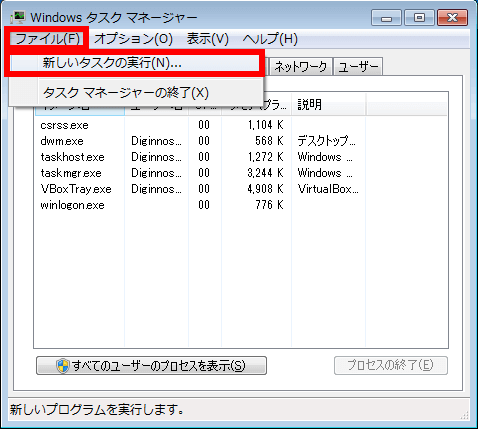Select the dwm.exe process row

tap(241, 141)
